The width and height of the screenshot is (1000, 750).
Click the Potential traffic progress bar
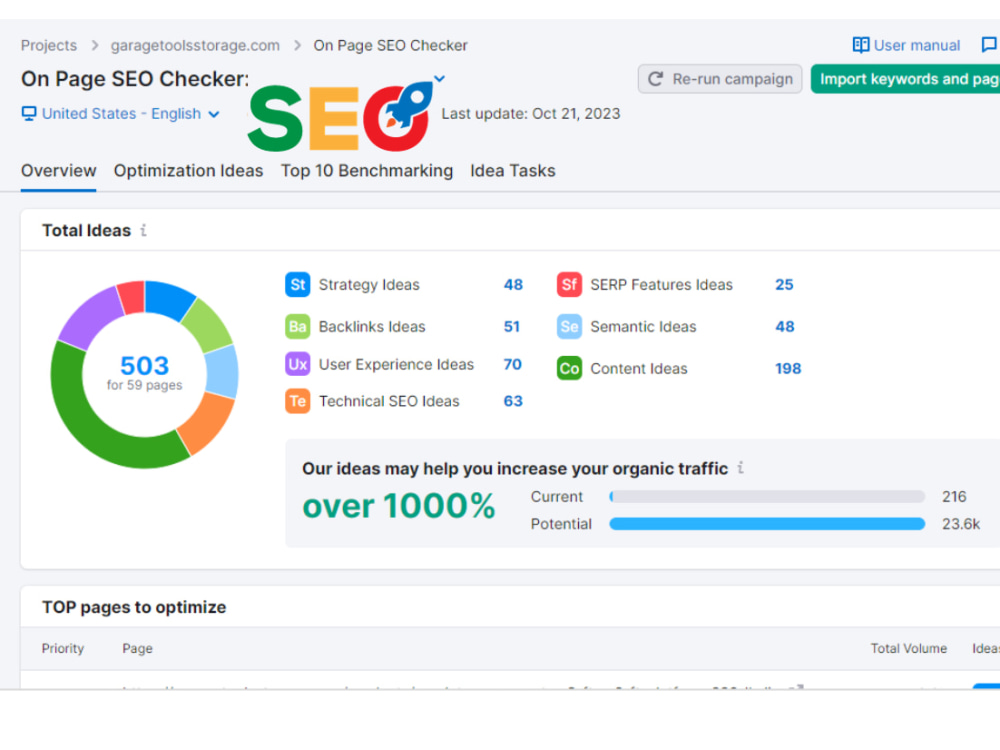tap(767, 524)
